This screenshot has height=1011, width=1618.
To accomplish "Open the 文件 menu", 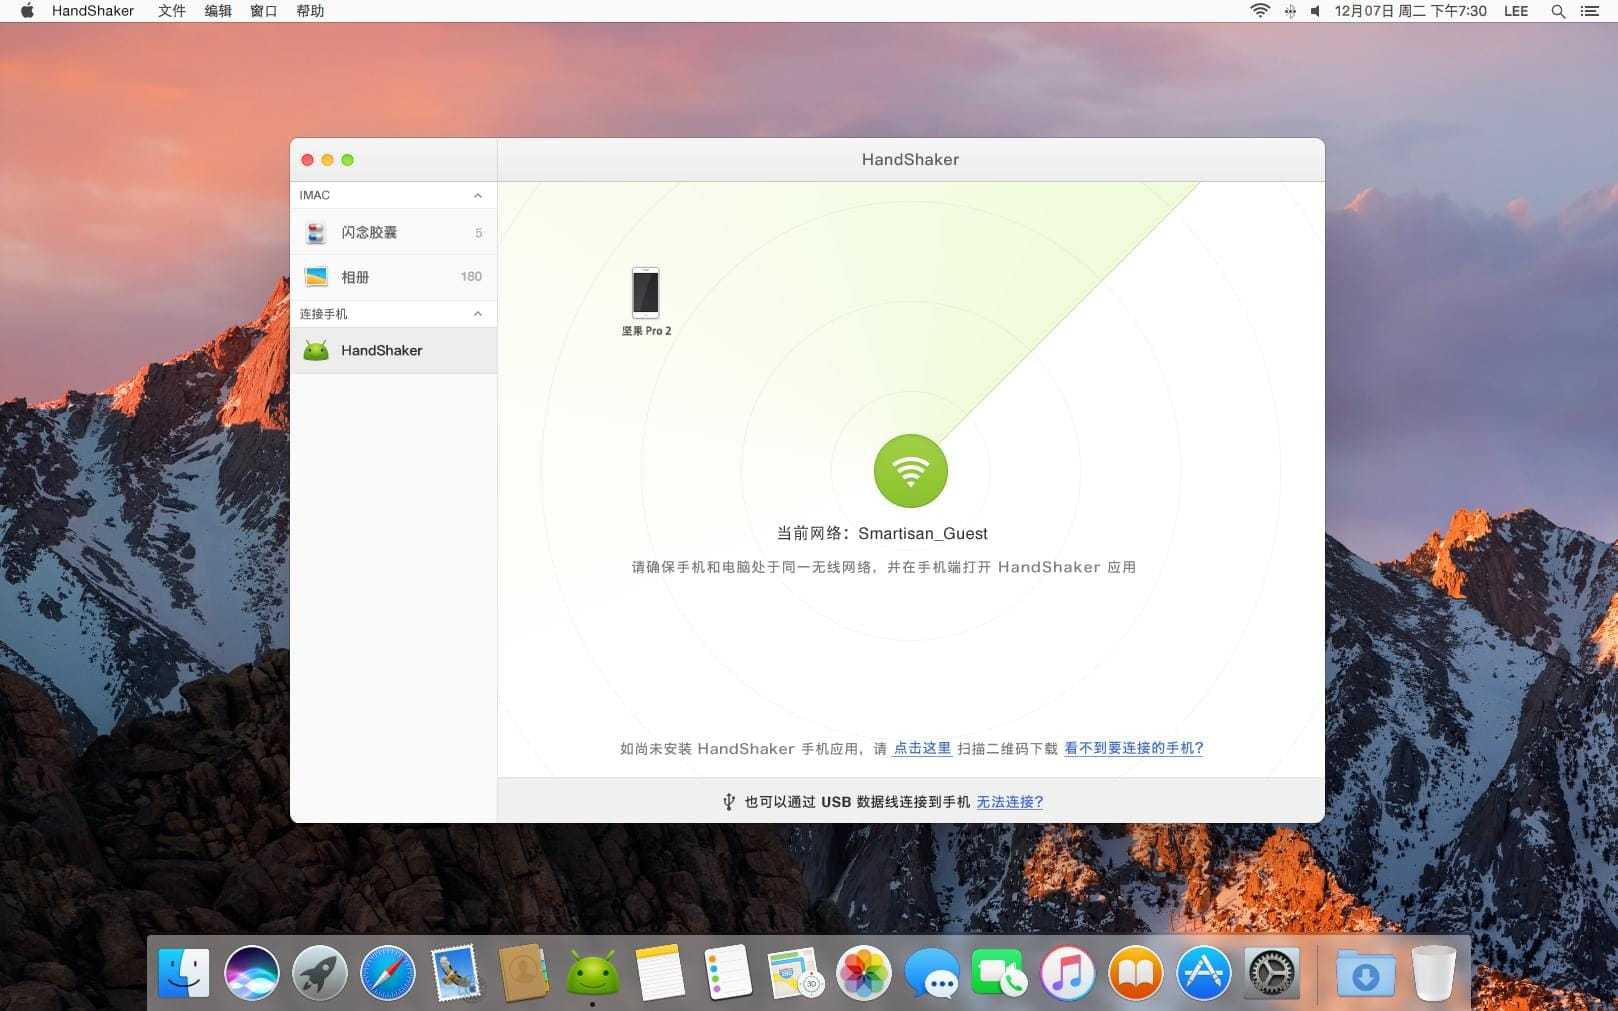I will [x=172, y=11].
